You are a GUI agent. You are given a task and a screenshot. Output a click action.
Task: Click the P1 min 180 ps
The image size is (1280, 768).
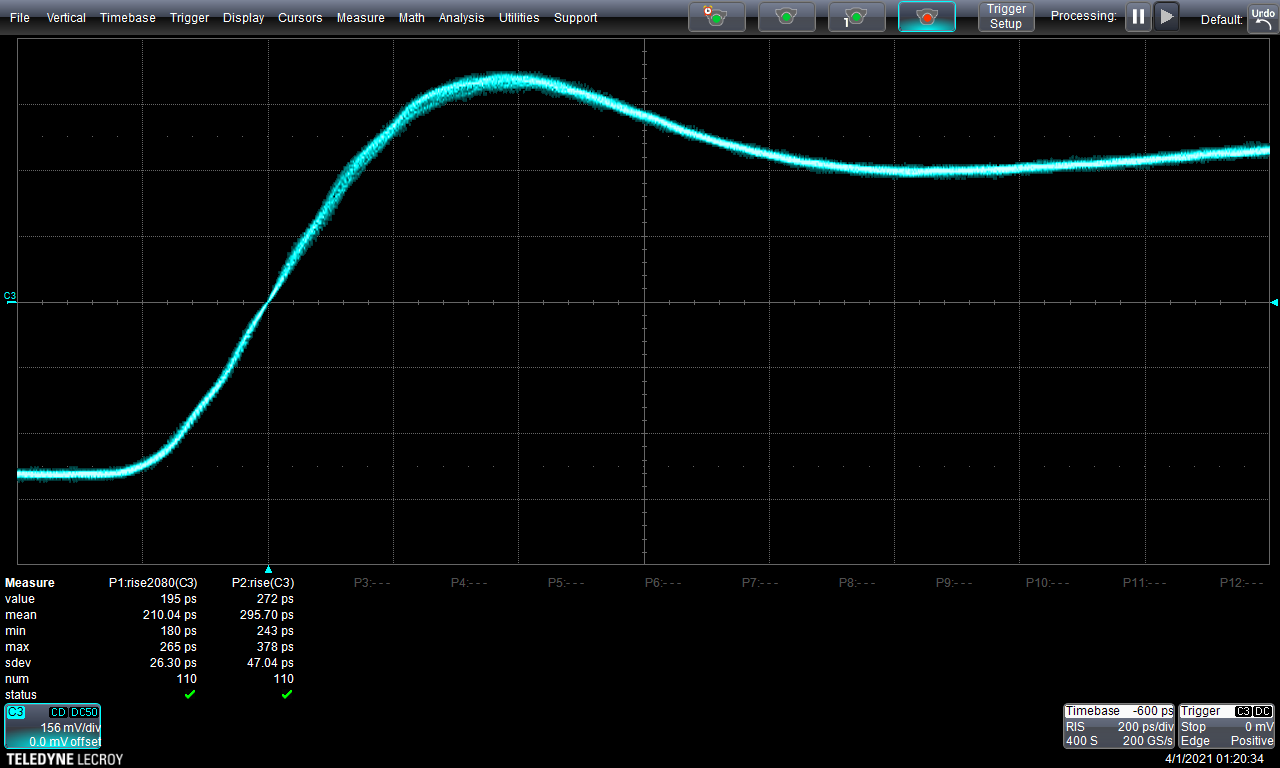[180, 631]
